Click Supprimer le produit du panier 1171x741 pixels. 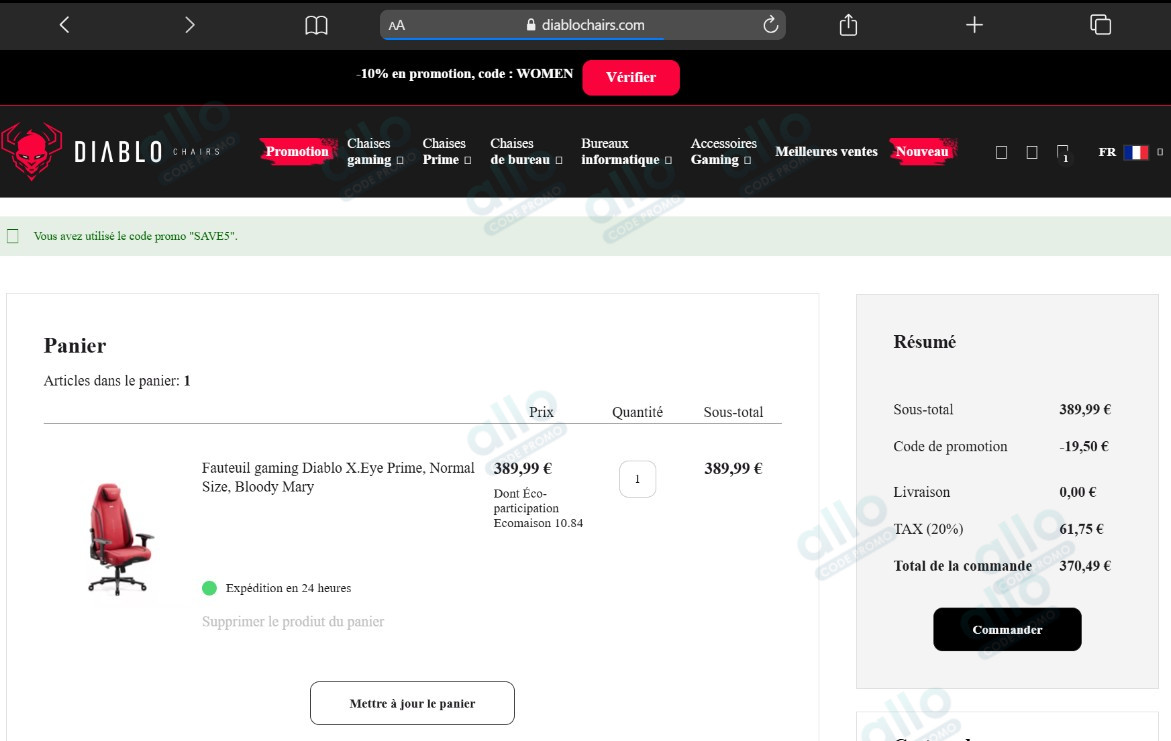[293, 622]
